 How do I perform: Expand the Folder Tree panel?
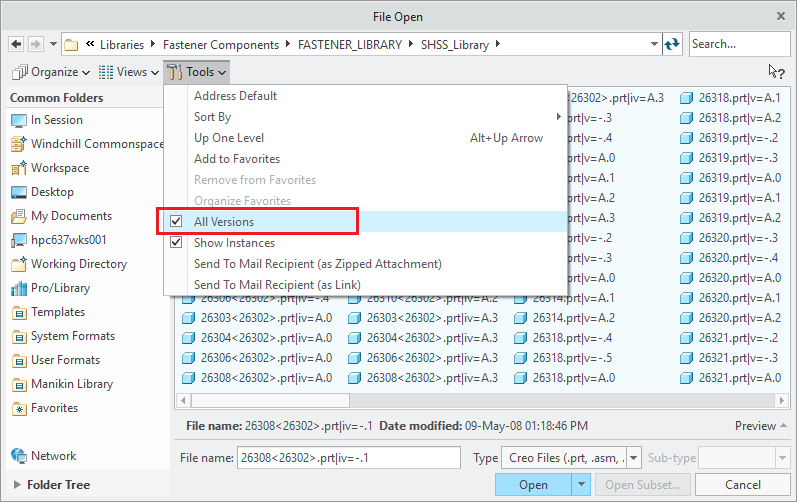click(x=17, y=485)
